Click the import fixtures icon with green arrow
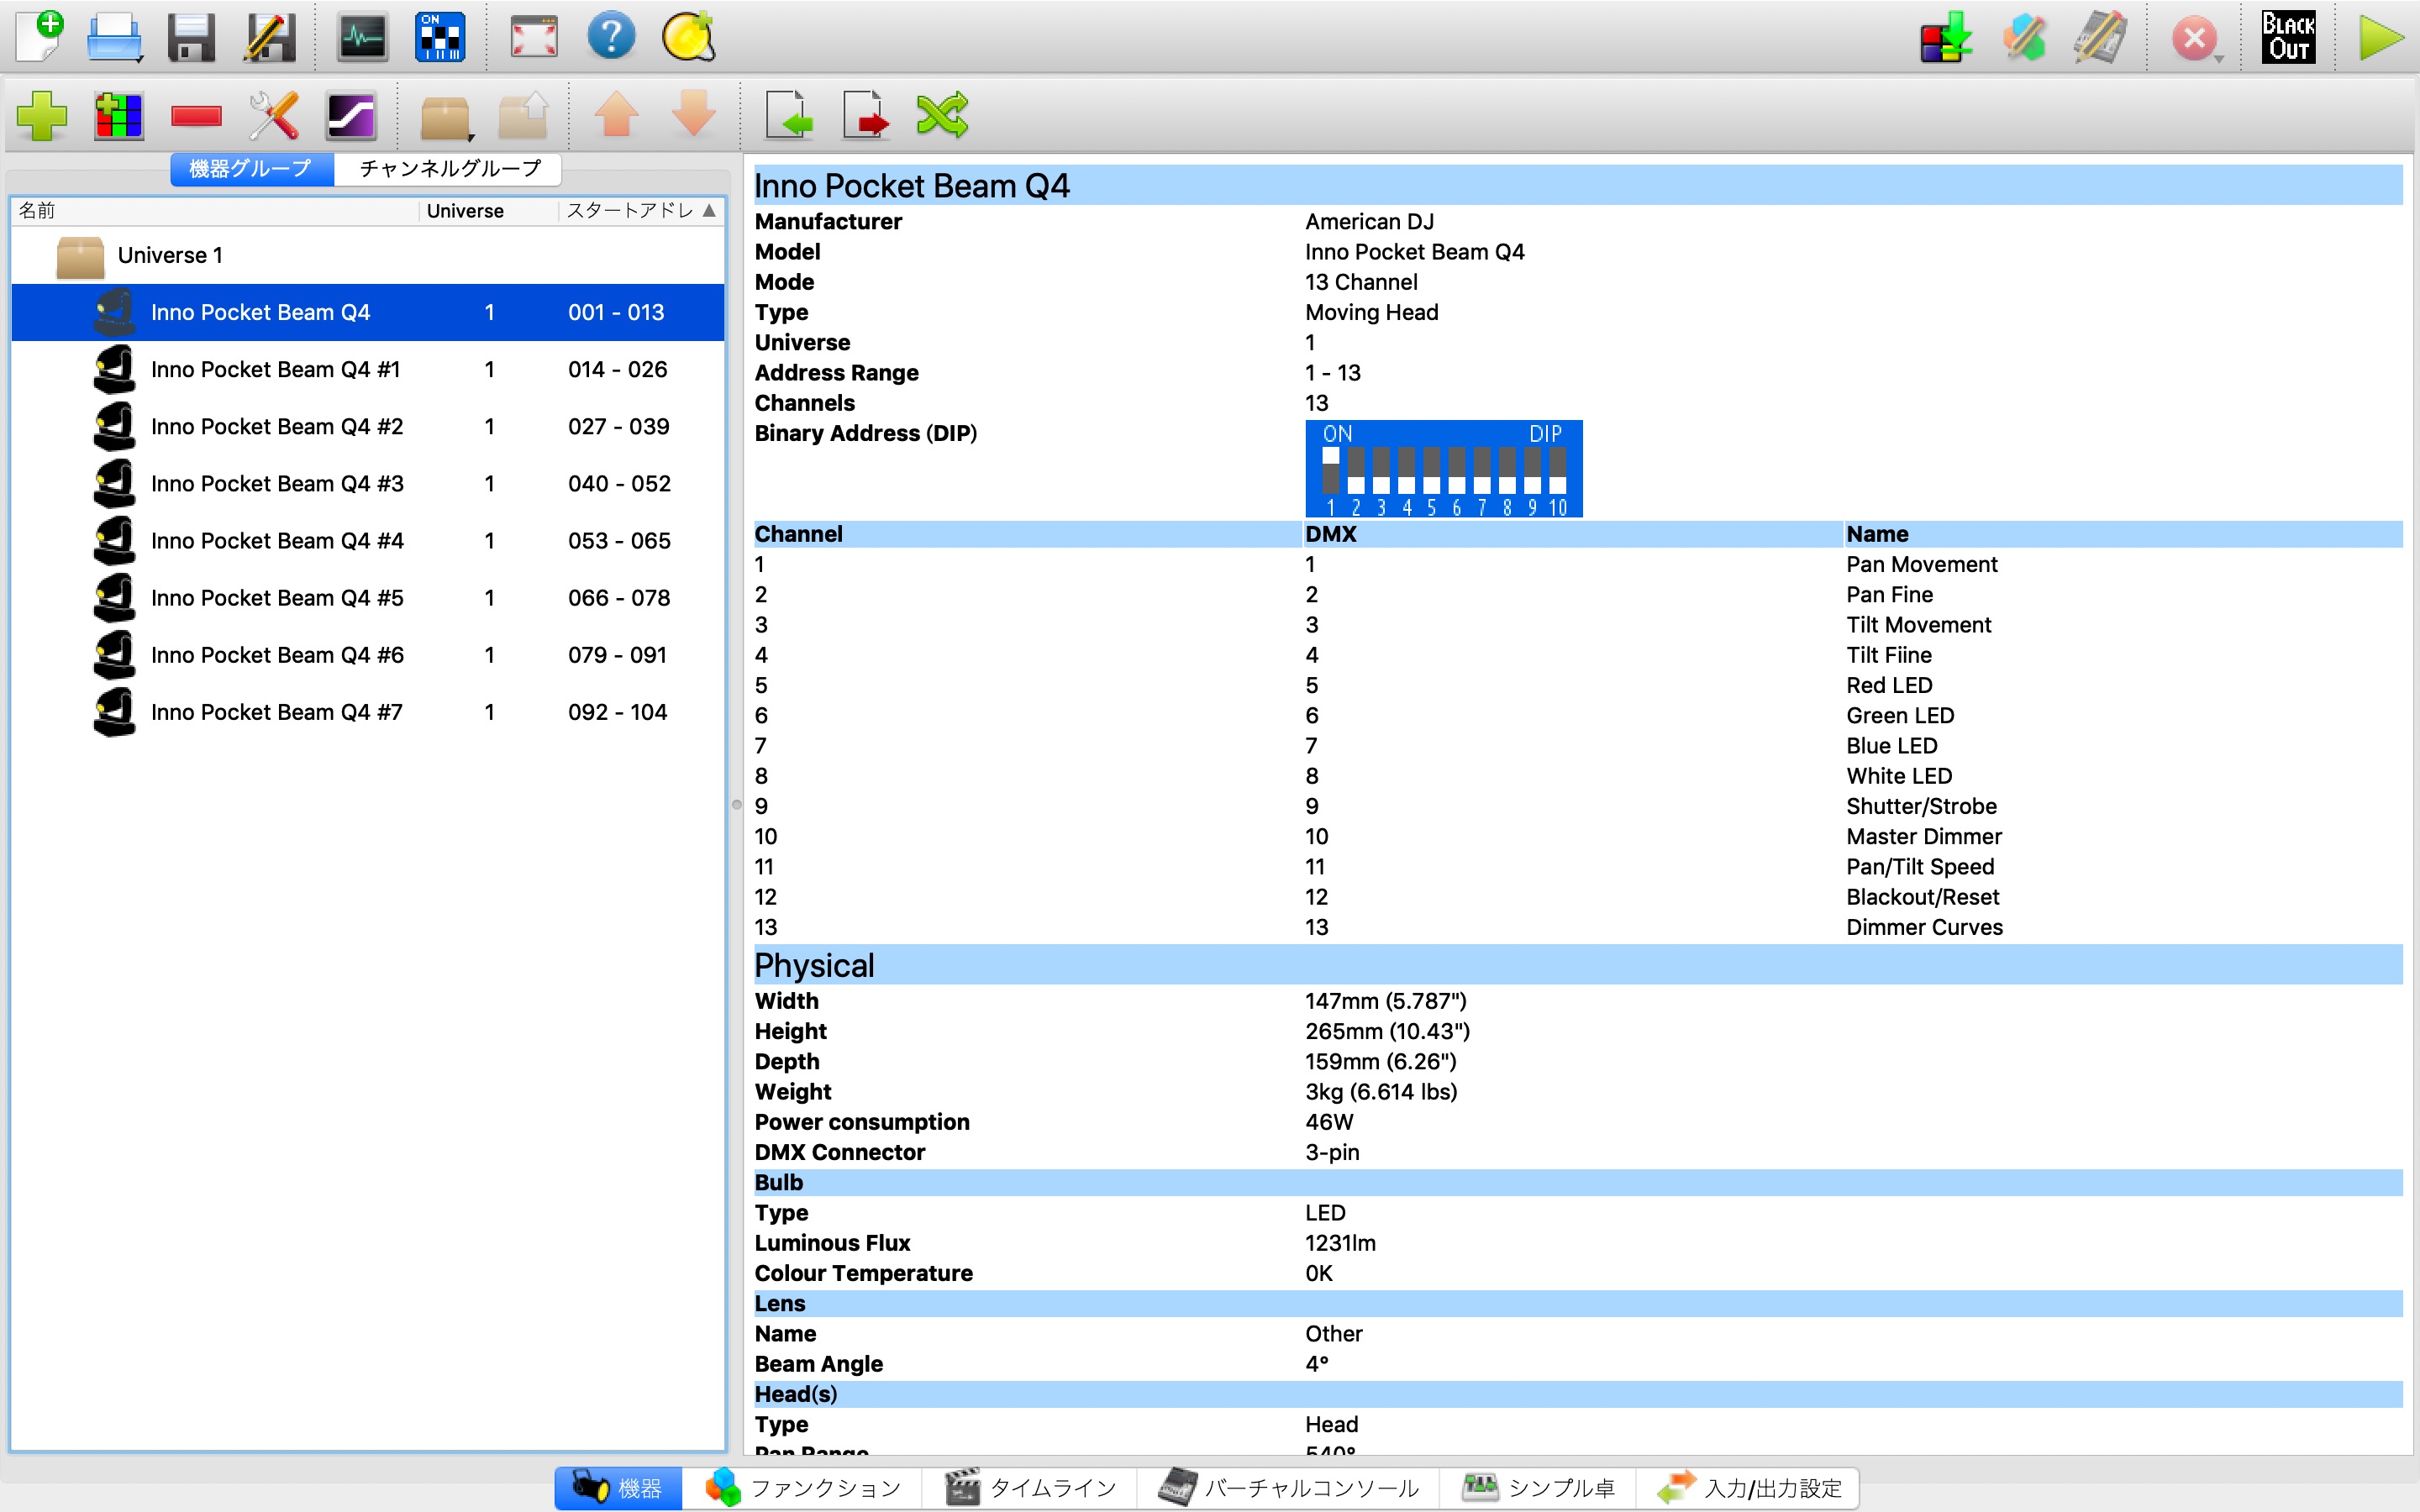Screen dimensions: 2420x1512 coord(789,114)
